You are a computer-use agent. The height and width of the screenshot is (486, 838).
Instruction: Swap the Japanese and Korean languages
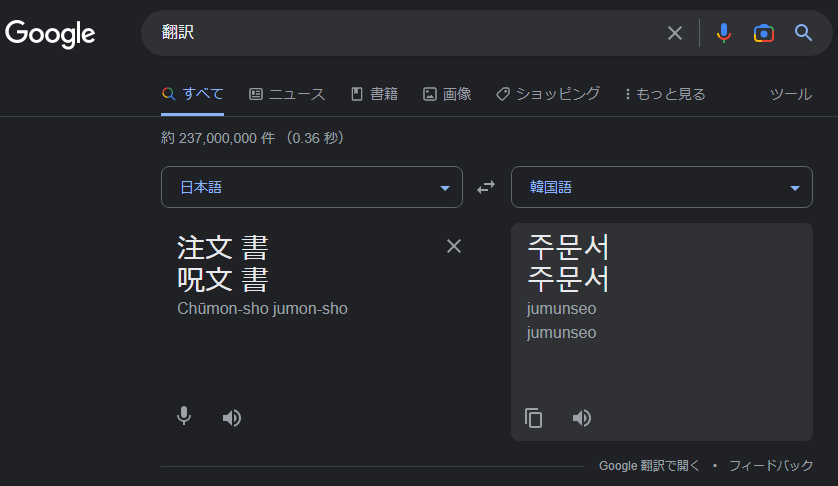(x=486, y=187)
